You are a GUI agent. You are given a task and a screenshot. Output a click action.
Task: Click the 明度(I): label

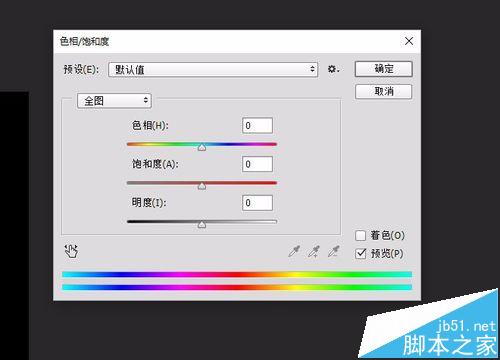(149, 202)
